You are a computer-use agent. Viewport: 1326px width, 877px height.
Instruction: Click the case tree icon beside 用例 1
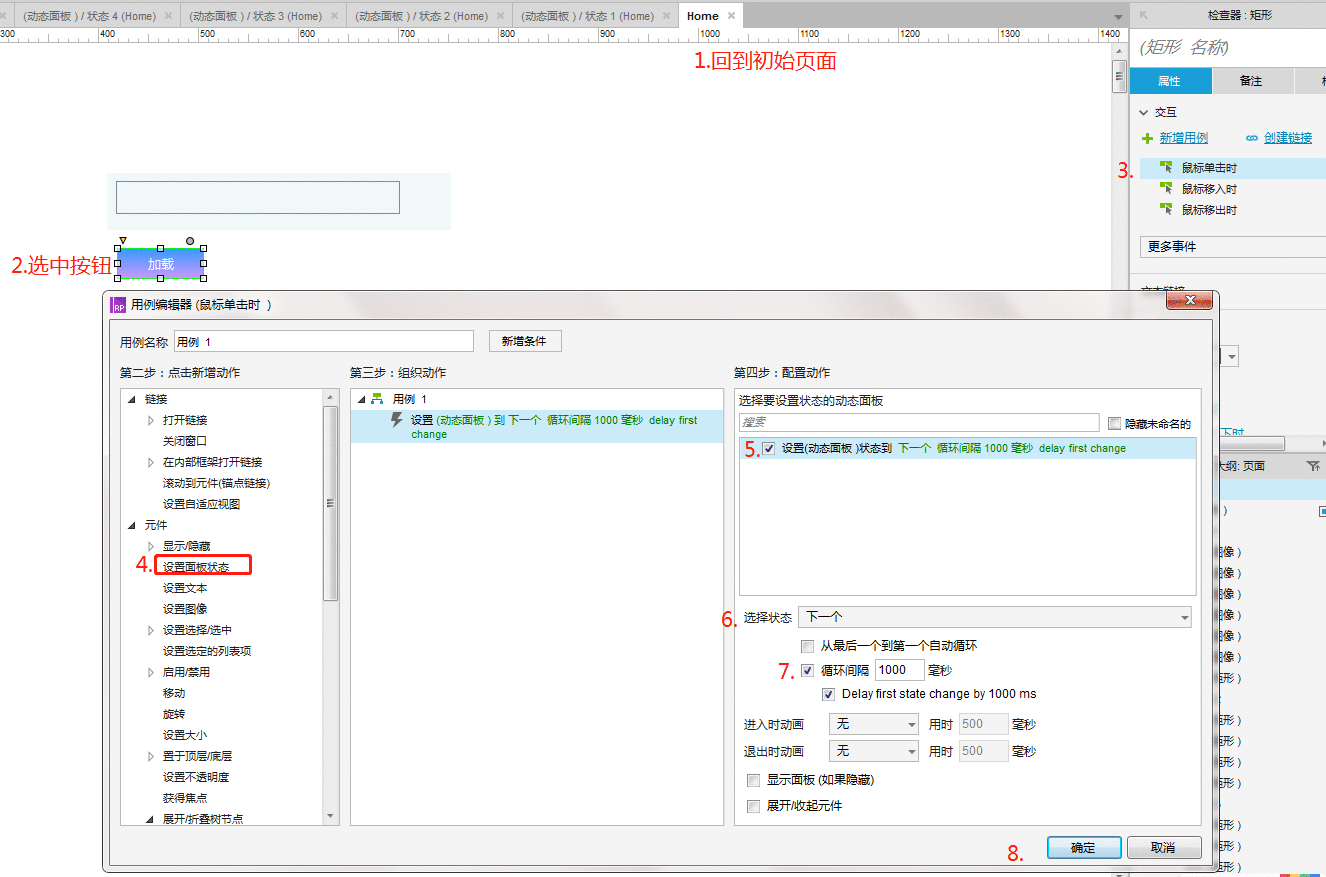[x=377, y=399]
